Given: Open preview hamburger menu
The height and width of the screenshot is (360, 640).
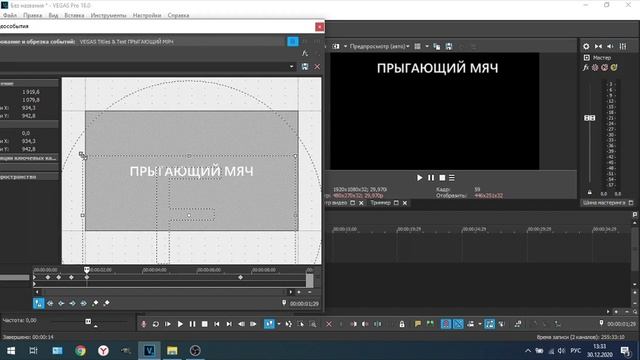Looking at the screenshot, I should pos(452,178).
